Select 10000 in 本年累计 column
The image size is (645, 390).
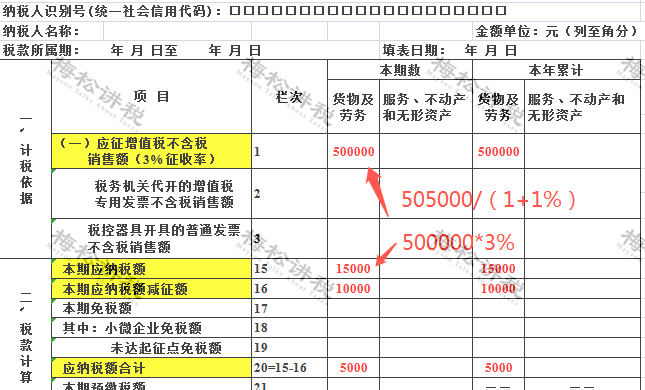coord(498,289)
